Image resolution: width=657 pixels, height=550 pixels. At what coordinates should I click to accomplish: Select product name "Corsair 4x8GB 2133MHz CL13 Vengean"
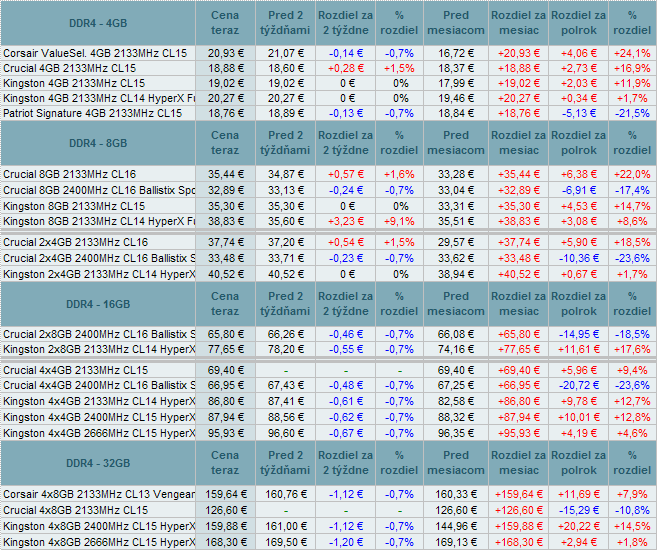click(x=99, y=494)
